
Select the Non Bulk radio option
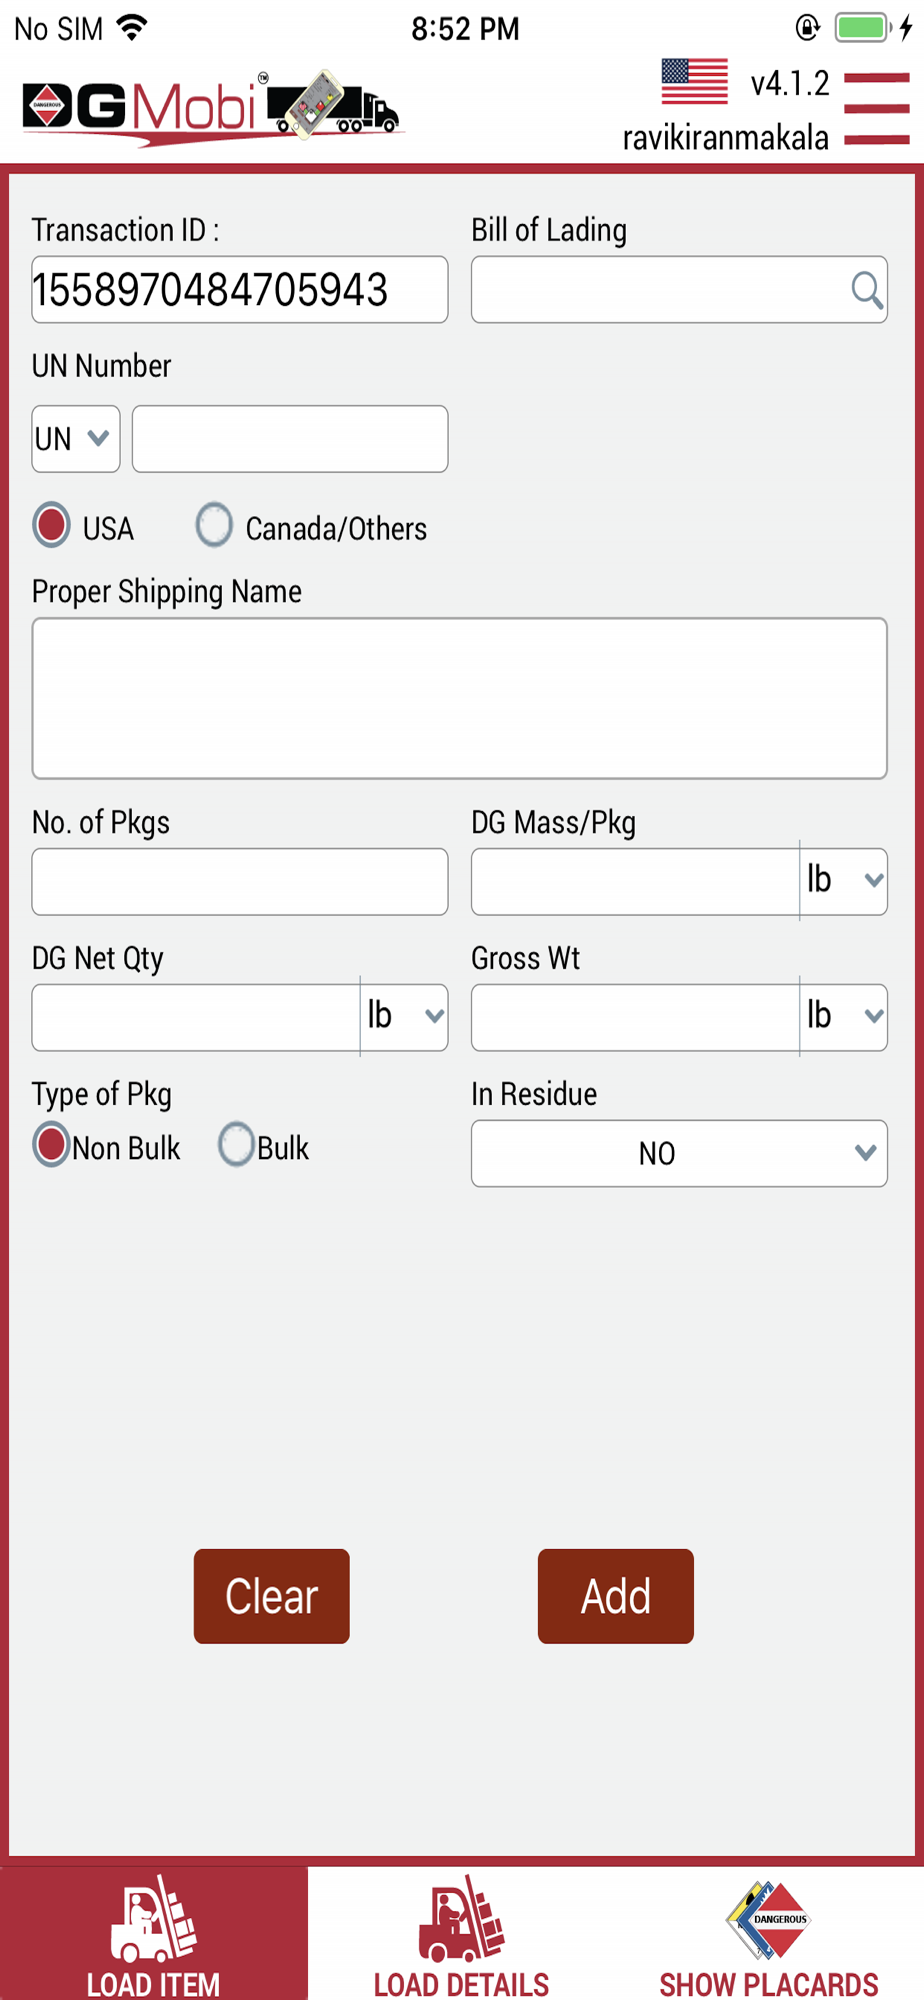(x=51, y=1145)
